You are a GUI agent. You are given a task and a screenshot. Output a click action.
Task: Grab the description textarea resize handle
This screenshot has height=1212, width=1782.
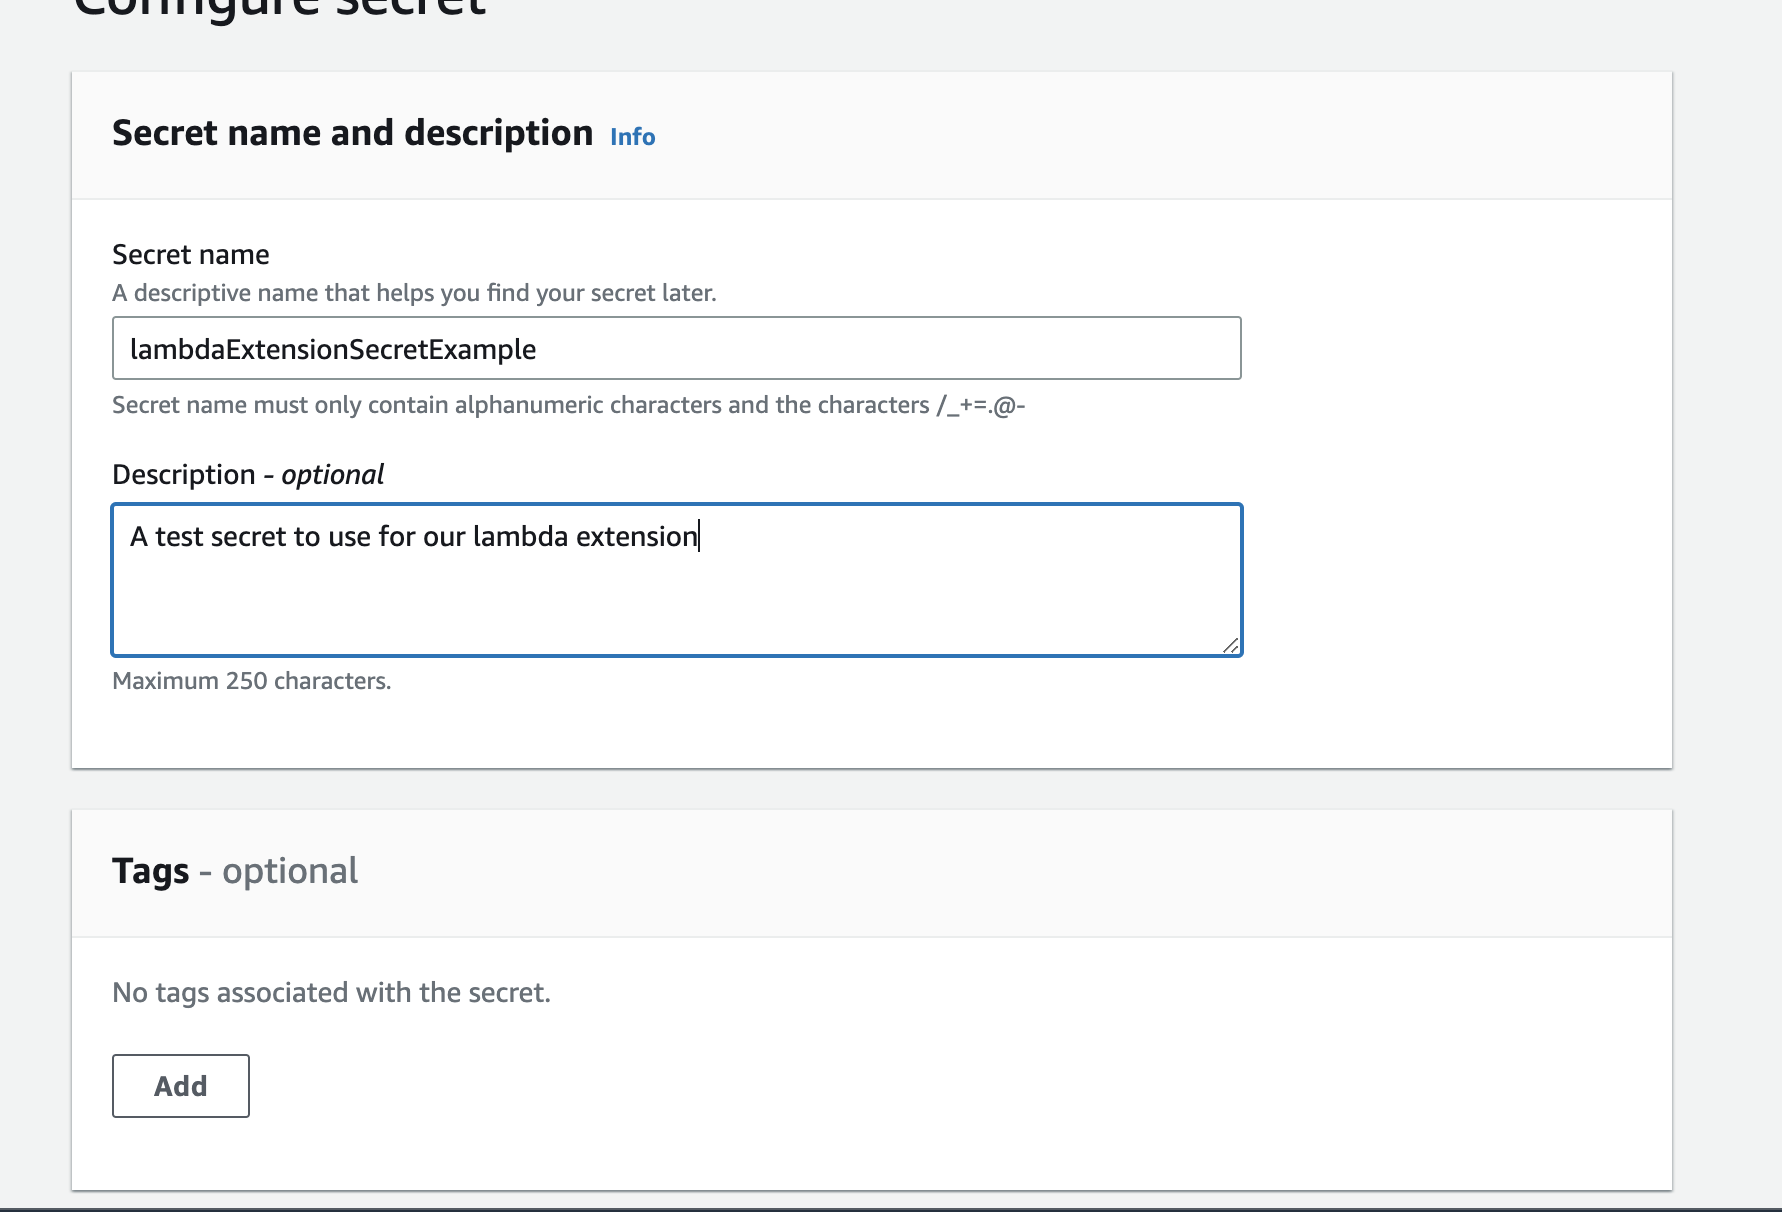(1230, 645)
